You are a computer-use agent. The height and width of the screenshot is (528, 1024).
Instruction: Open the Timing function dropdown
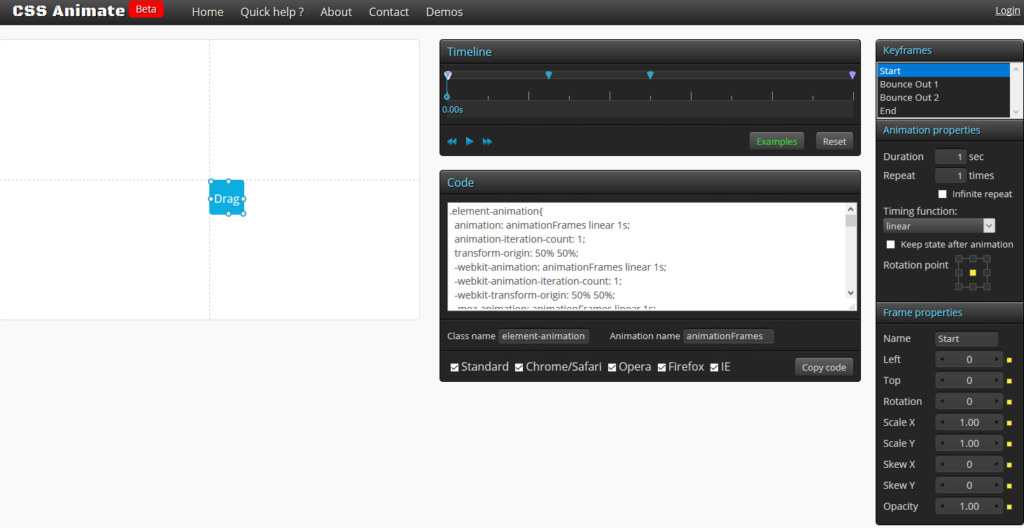939,226
